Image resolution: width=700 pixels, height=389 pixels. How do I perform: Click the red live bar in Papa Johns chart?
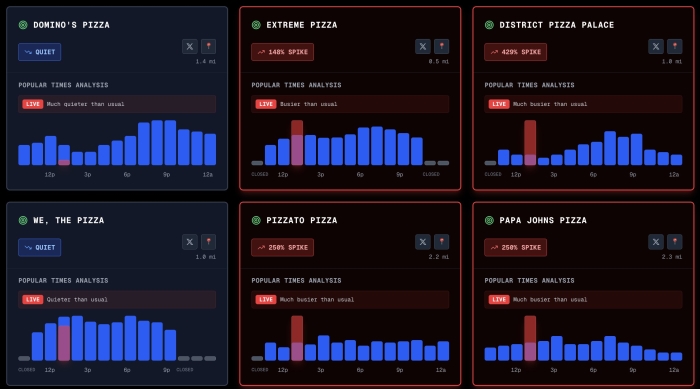(x=530, y=338)
